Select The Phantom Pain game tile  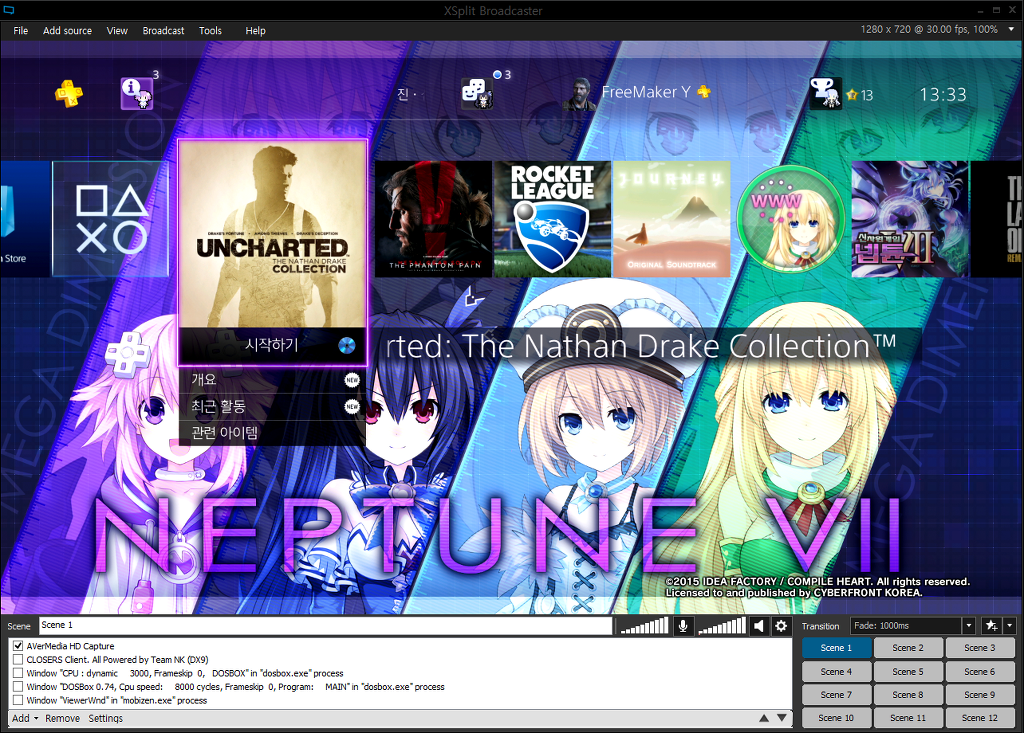[434, 219]
